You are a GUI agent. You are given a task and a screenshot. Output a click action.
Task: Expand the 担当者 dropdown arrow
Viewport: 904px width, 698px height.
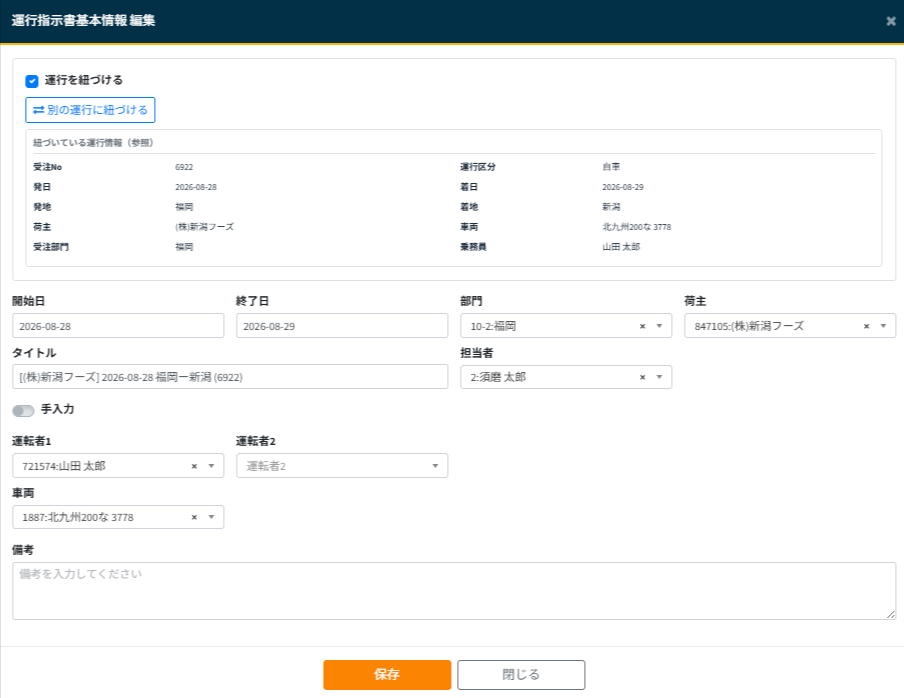[x=659, y=377]
